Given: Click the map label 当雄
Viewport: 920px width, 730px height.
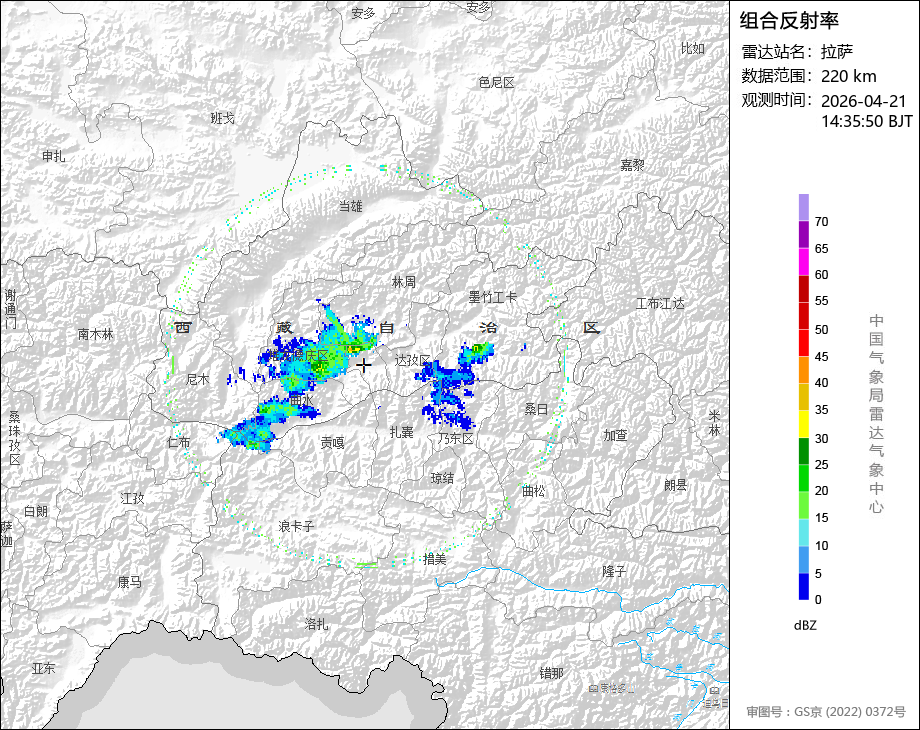Looking at the screenshot, I should (351, 206).
